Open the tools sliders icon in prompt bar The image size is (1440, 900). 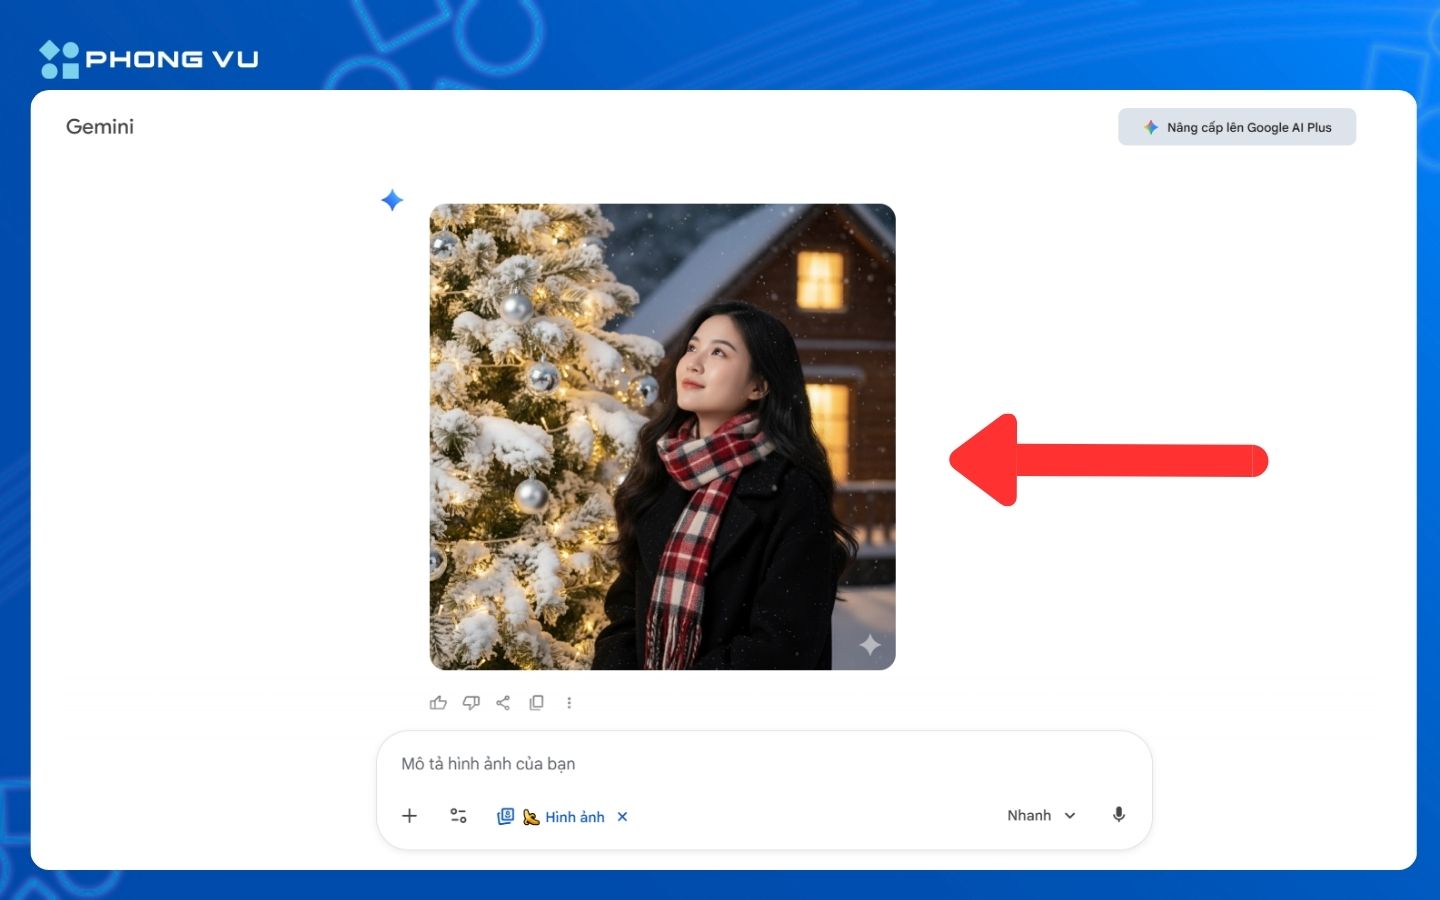coord(458,816)
